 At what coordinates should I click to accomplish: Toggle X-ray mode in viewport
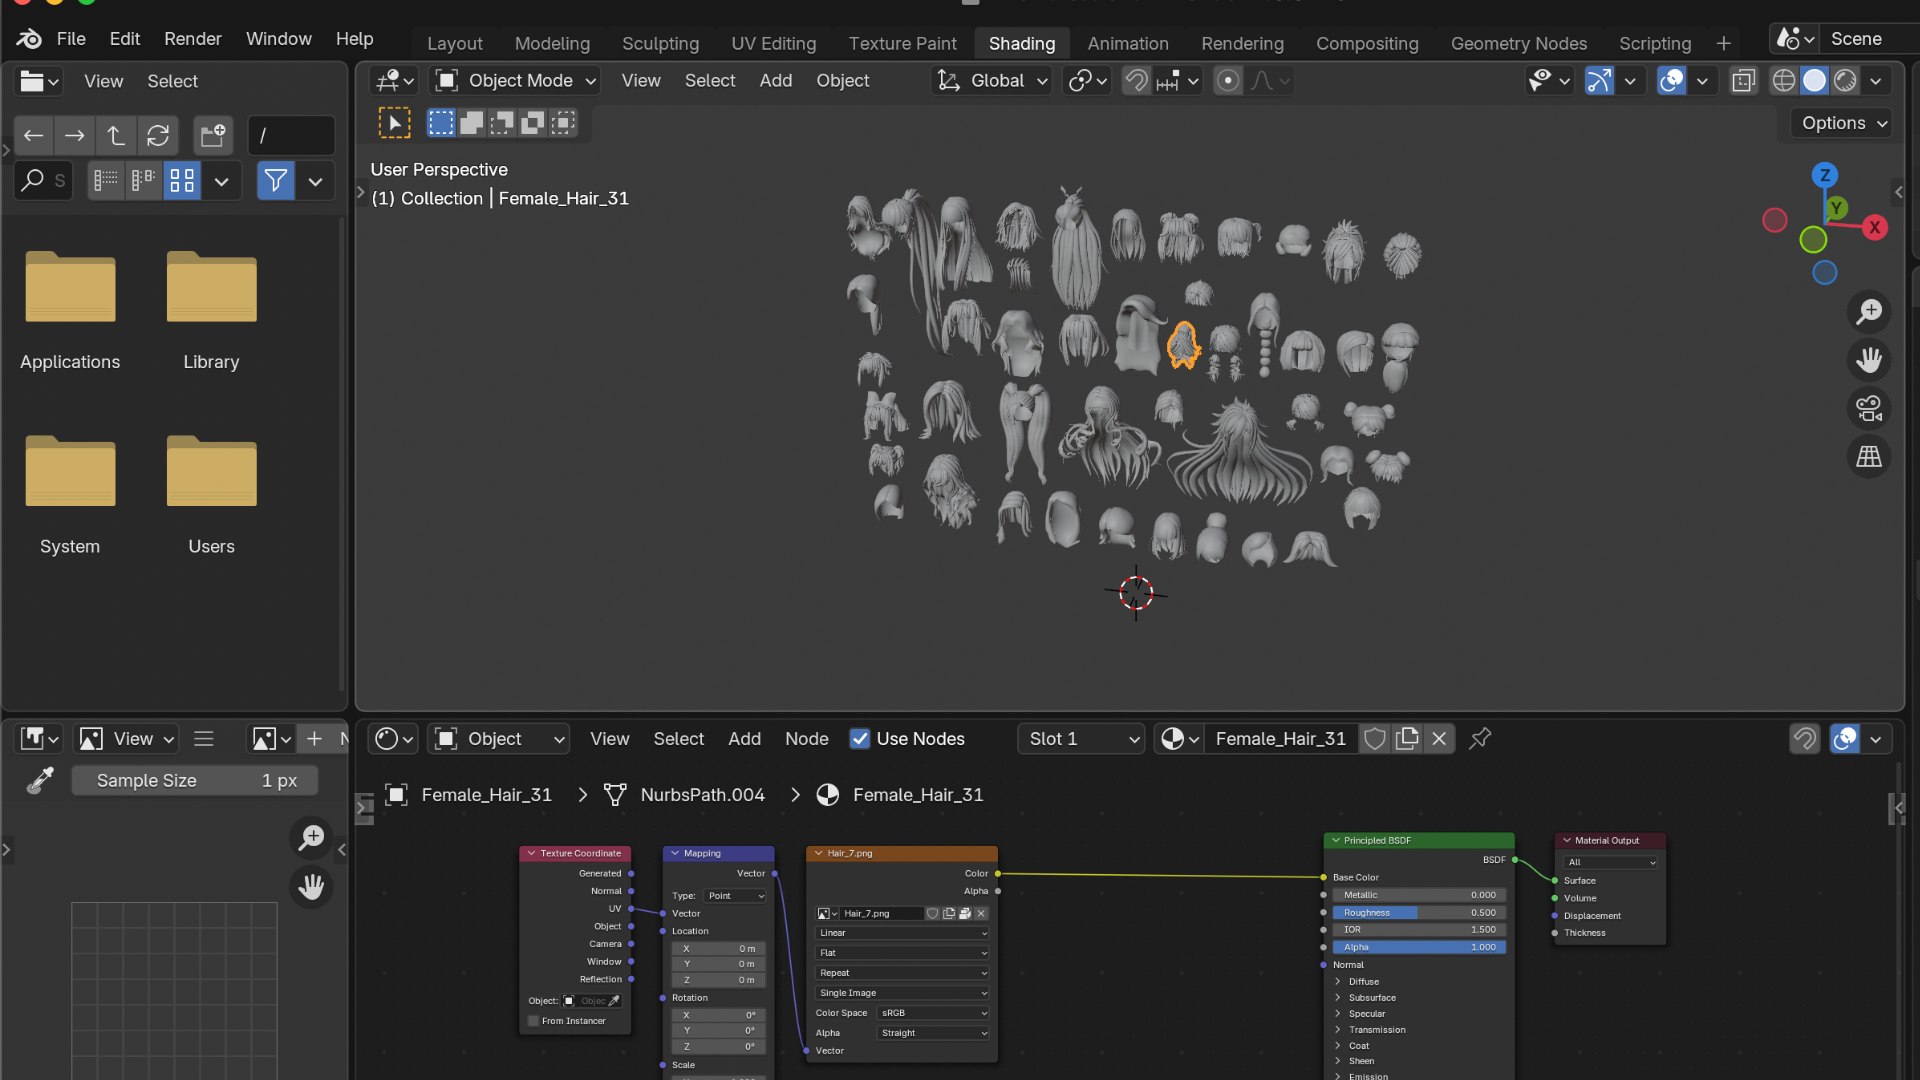click(1743, 81)
